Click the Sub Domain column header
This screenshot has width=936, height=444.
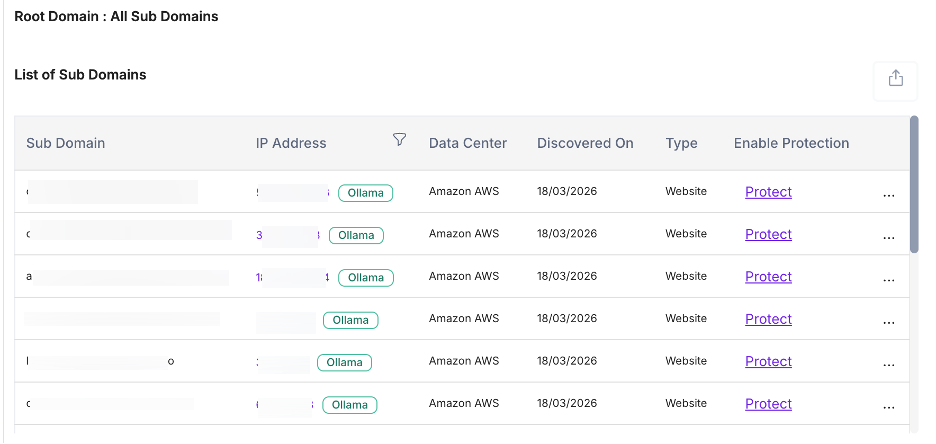click(x=66, y=143)
